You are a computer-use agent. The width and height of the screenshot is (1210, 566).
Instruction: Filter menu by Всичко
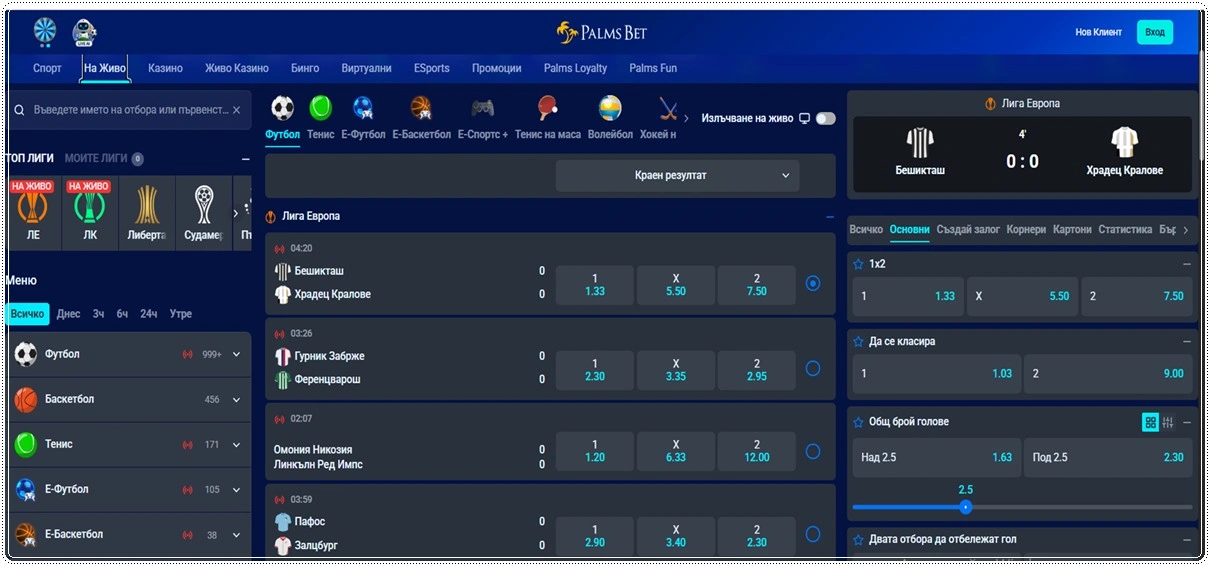coord(28,314)
